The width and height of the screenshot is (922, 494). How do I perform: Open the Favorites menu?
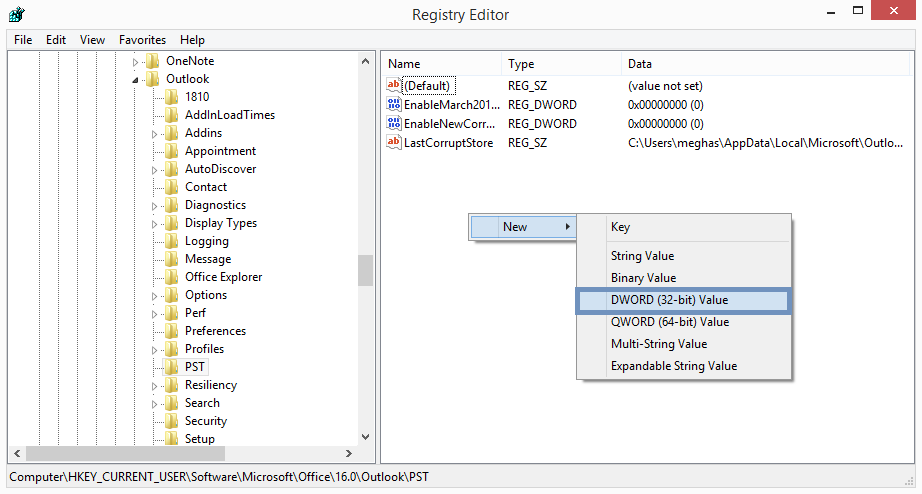coord(142,40)
